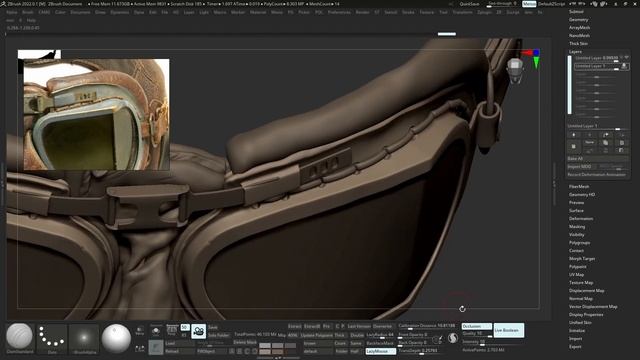Open the Alpha menu
The width and height of the screenshot is (640, 360).
coord(11,12)
